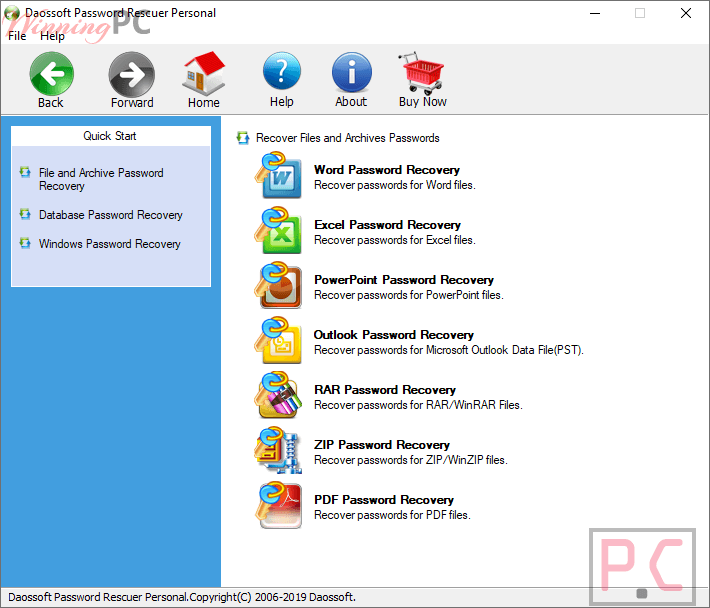
Task: Click the icon beside Database Password Recovery
Action: [25, 214]
